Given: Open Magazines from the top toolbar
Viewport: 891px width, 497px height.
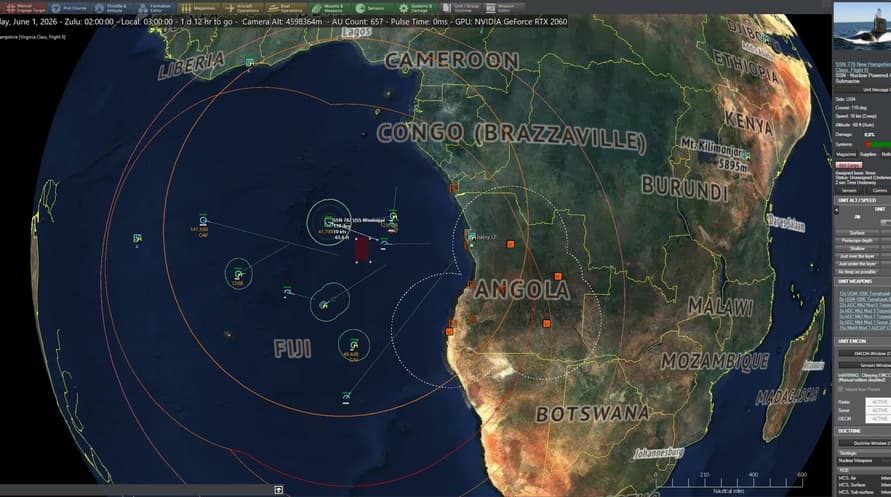Looking at the screenshot, I should tap(199, 8).
